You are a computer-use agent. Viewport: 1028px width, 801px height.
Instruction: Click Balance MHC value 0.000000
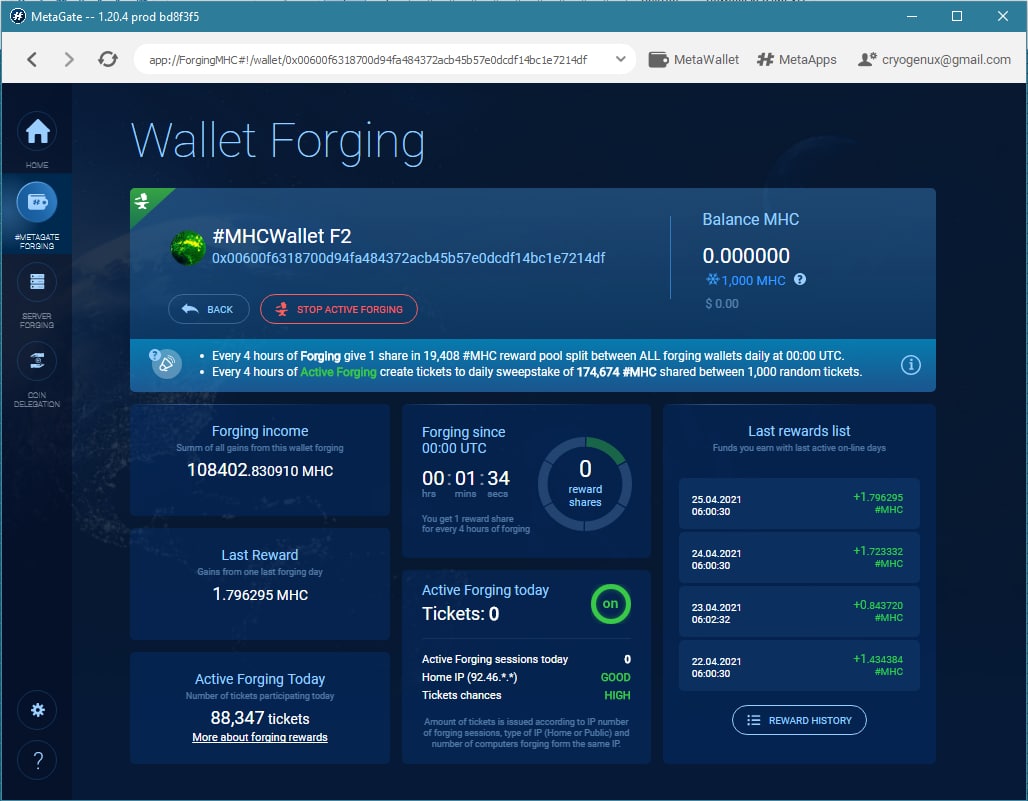[x=746, y=256]
